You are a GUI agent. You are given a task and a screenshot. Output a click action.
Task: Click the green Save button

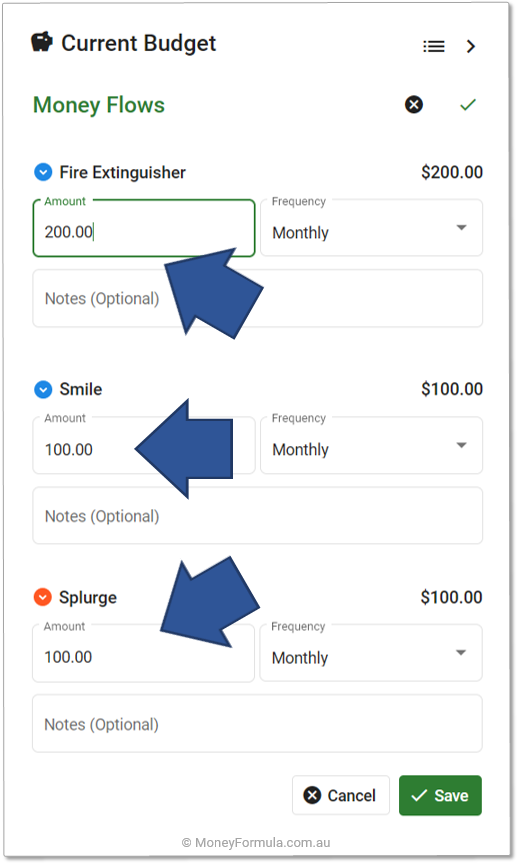(x=440, y=795)
